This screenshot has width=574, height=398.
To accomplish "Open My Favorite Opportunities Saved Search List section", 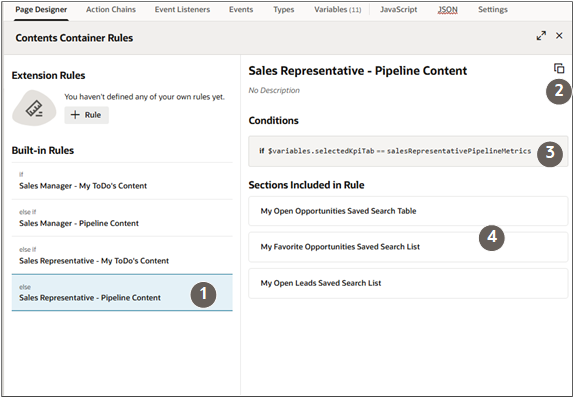I will 408,247.
